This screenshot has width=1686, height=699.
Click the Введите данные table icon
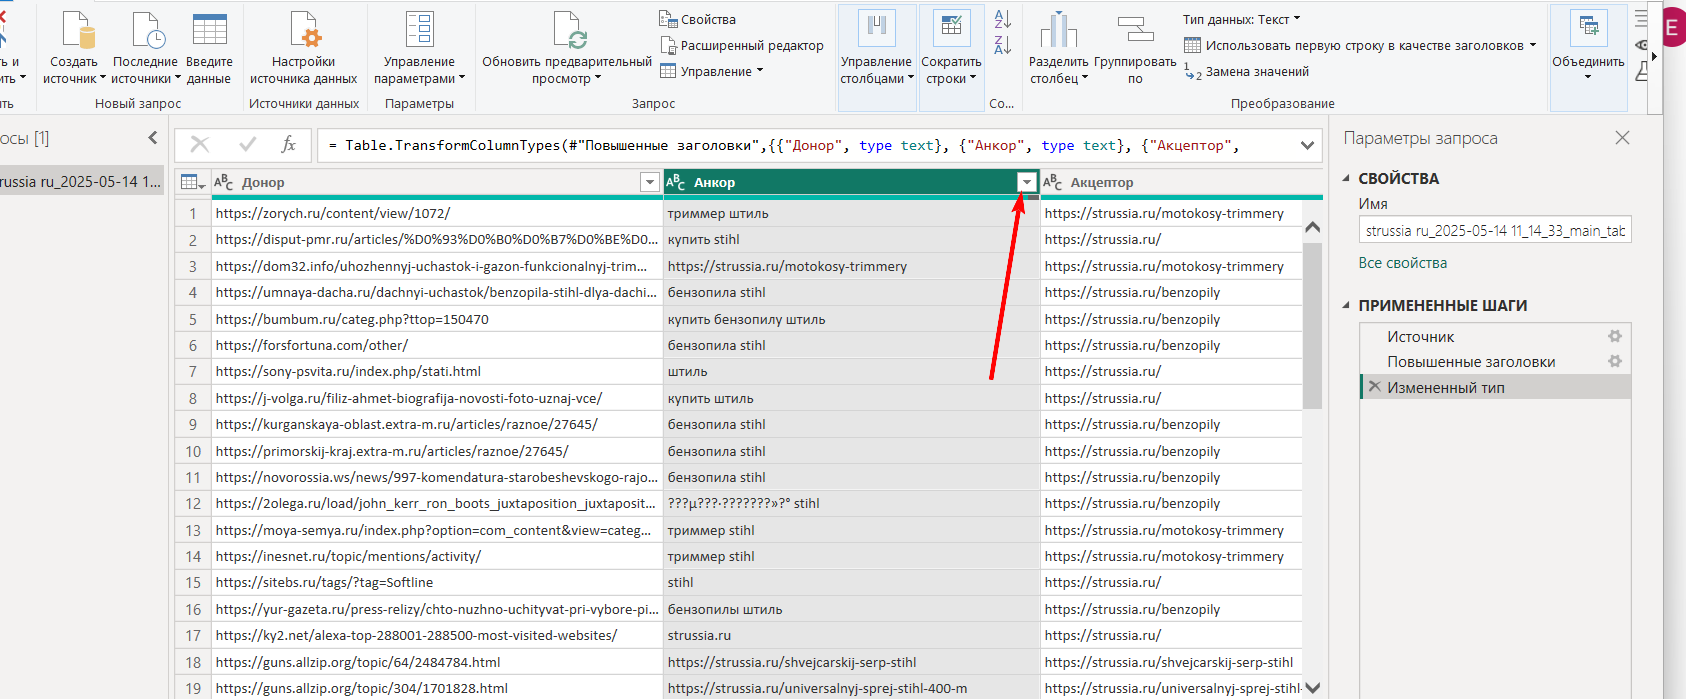[x=209, y=31]
